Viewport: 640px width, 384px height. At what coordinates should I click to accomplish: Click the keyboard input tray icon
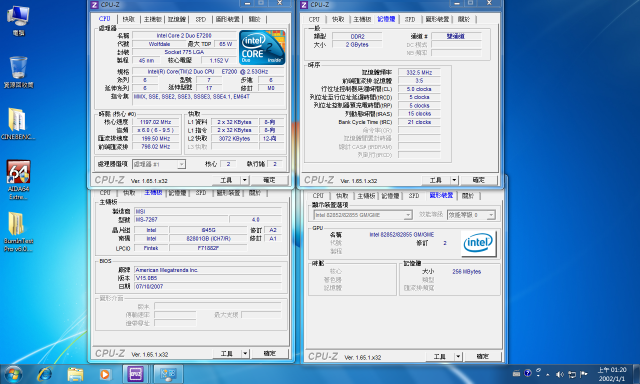516,373
